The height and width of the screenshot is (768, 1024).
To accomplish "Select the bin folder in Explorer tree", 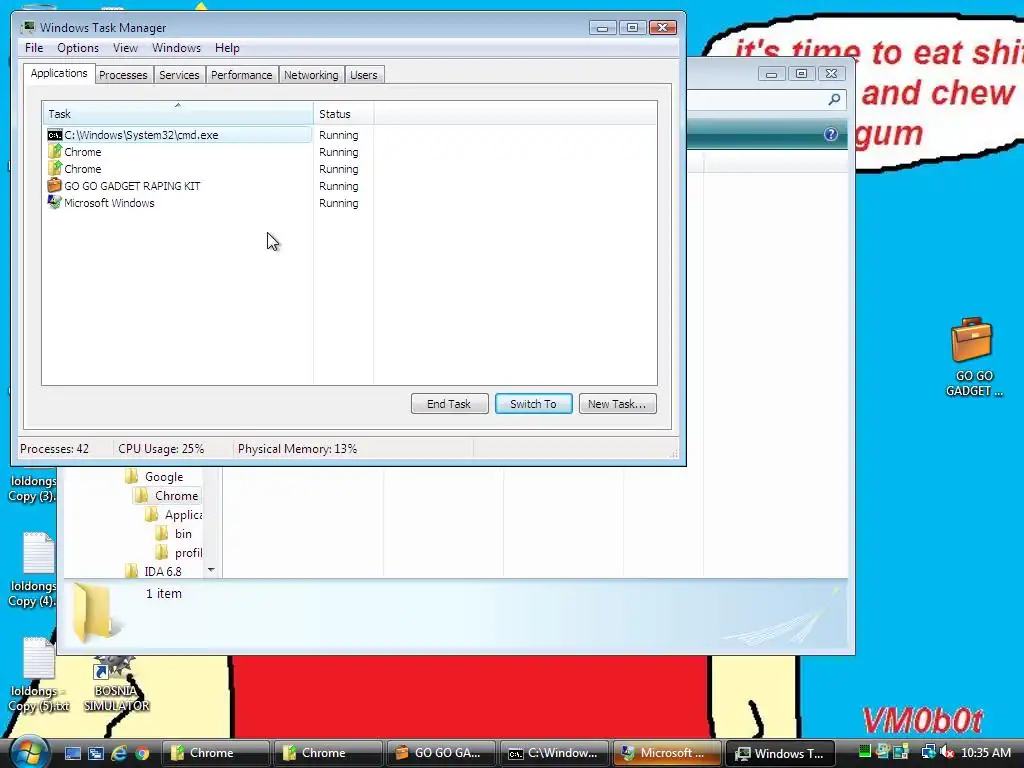I will pos(174,534).
